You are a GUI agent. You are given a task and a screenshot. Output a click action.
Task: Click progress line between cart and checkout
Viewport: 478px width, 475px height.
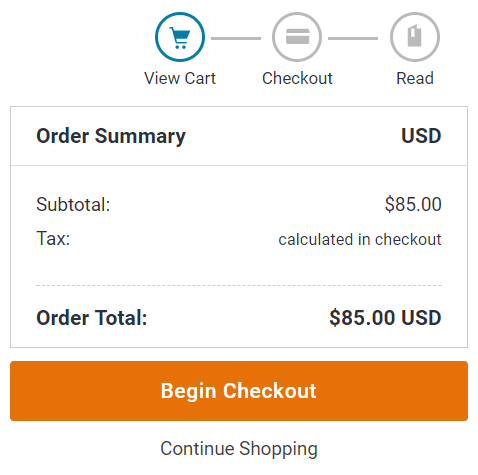point(236,38)
